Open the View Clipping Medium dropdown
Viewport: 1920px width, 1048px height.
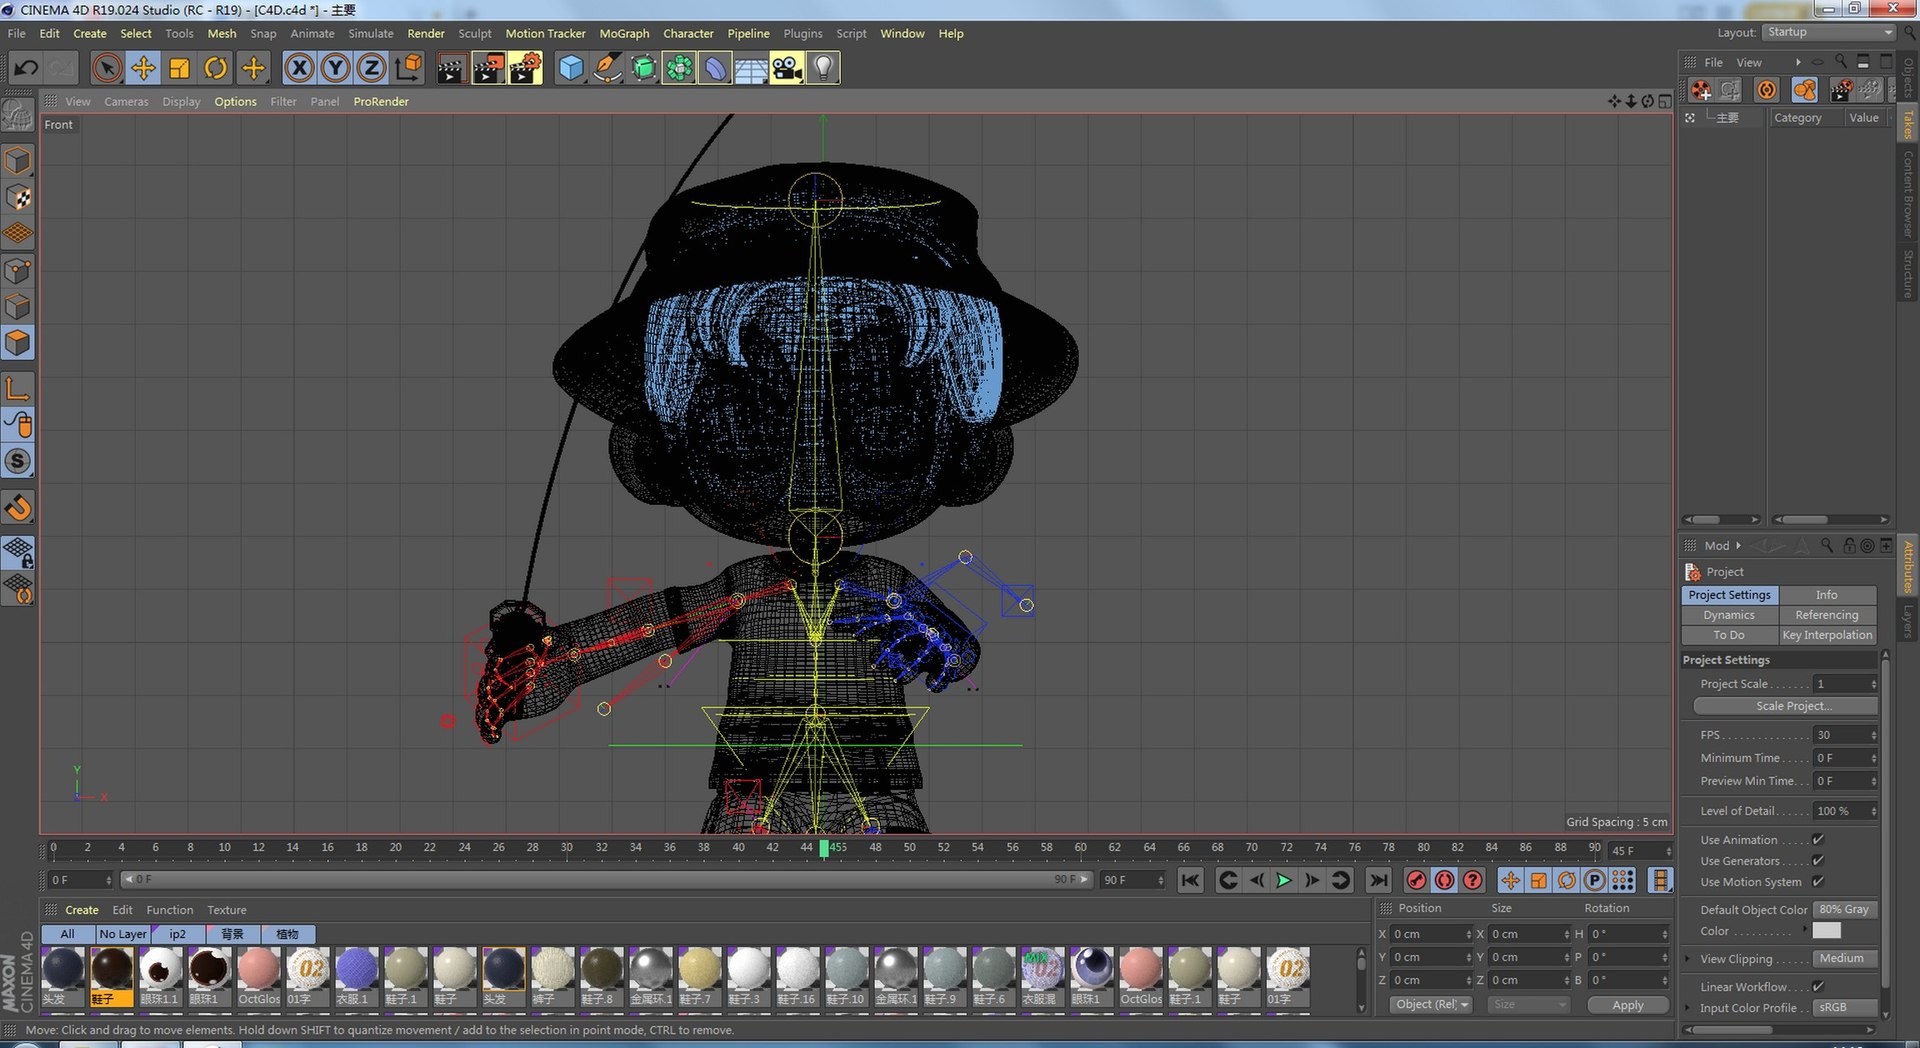[1844, 959]
